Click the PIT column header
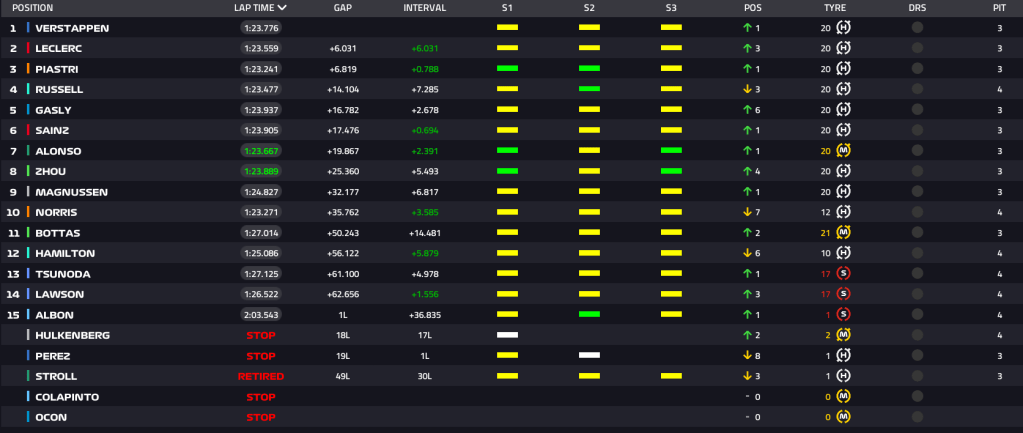 [1000, 8]
